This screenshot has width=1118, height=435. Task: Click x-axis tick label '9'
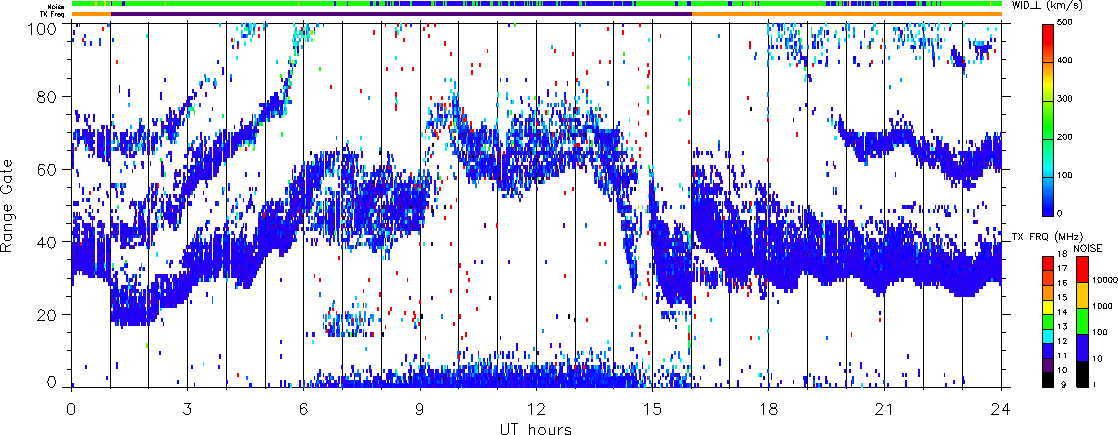[420, 409]
